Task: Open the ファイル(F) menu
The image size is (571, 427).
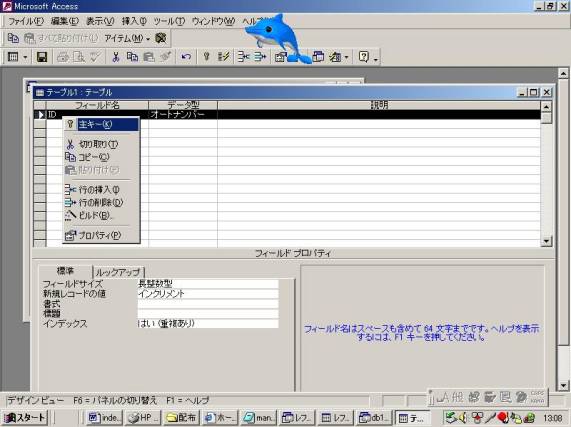Action: [x=26, y=21]
